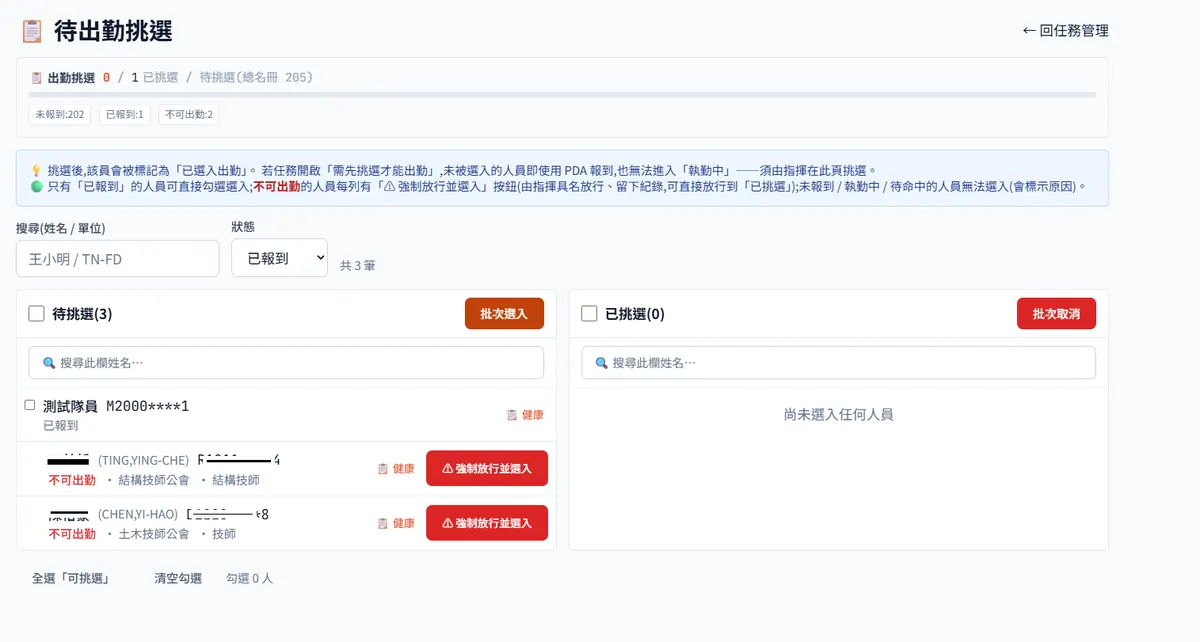Go back via ← 回任務管理 link

pyautogui.click(x=1065, y=31)
